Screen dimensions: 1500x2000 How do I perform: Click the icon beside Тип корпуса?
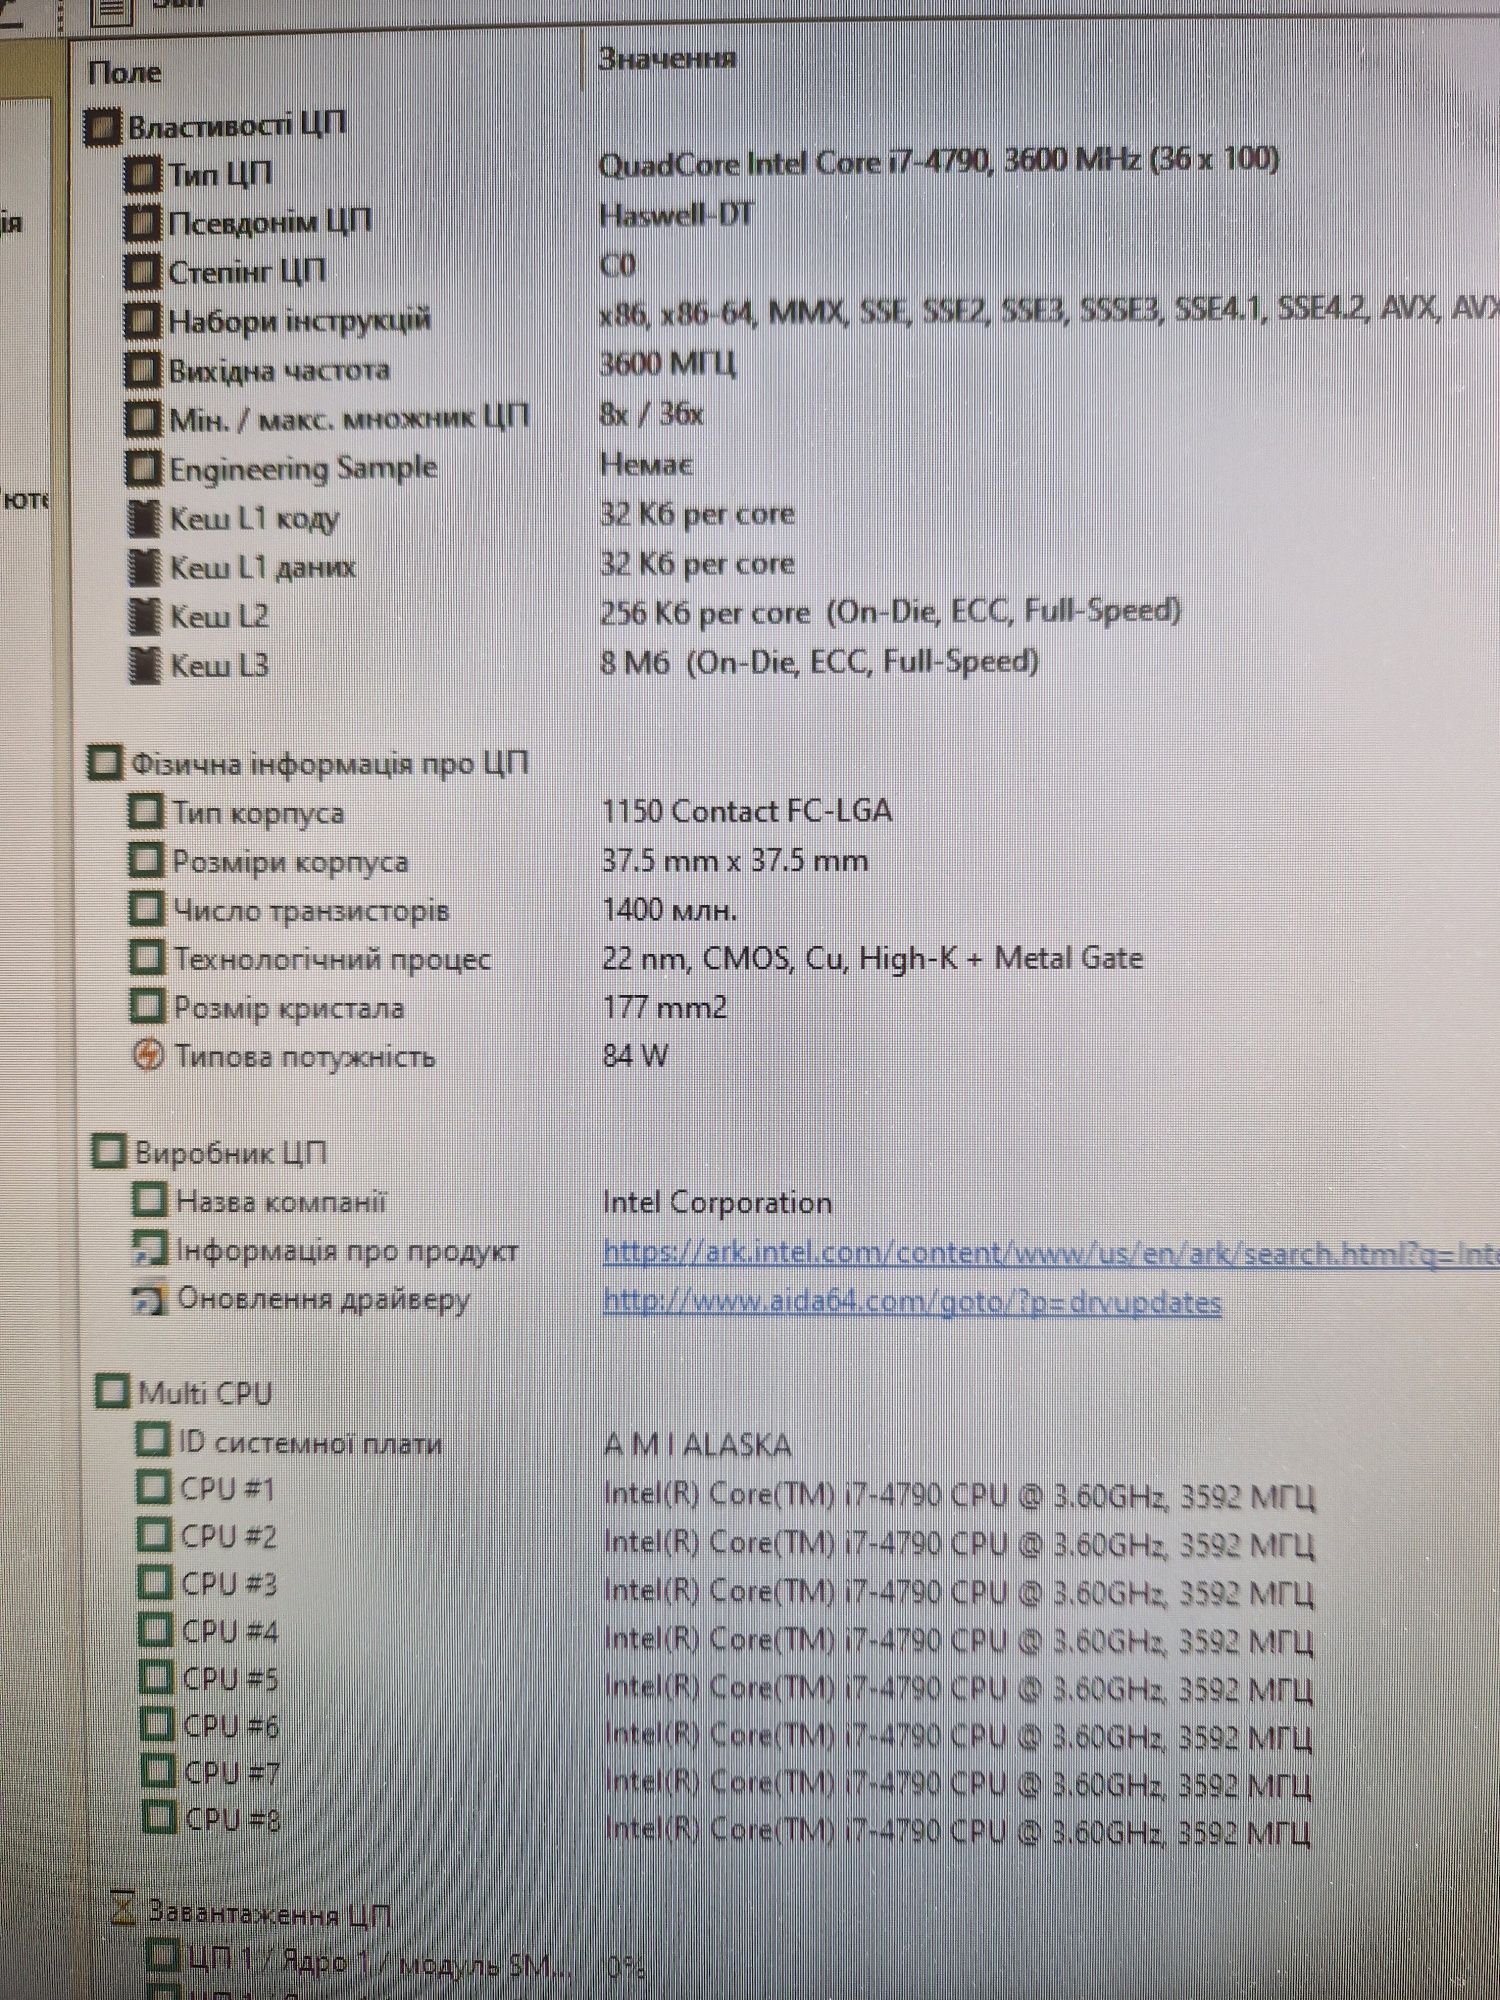click(146, 812)
